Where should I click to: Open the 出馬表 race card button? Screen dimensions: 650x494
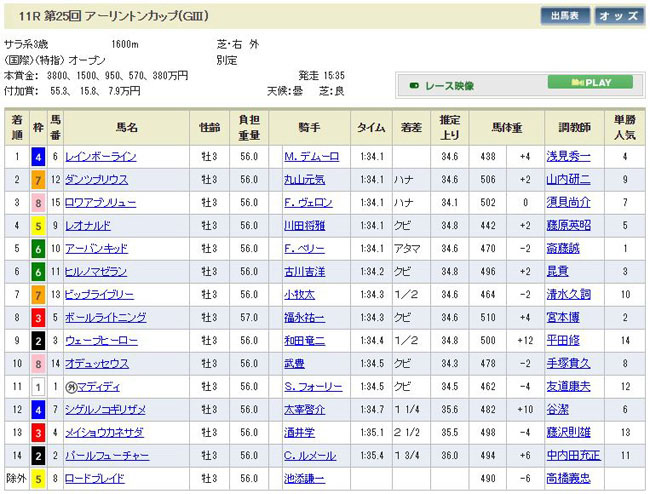point(566,16)
